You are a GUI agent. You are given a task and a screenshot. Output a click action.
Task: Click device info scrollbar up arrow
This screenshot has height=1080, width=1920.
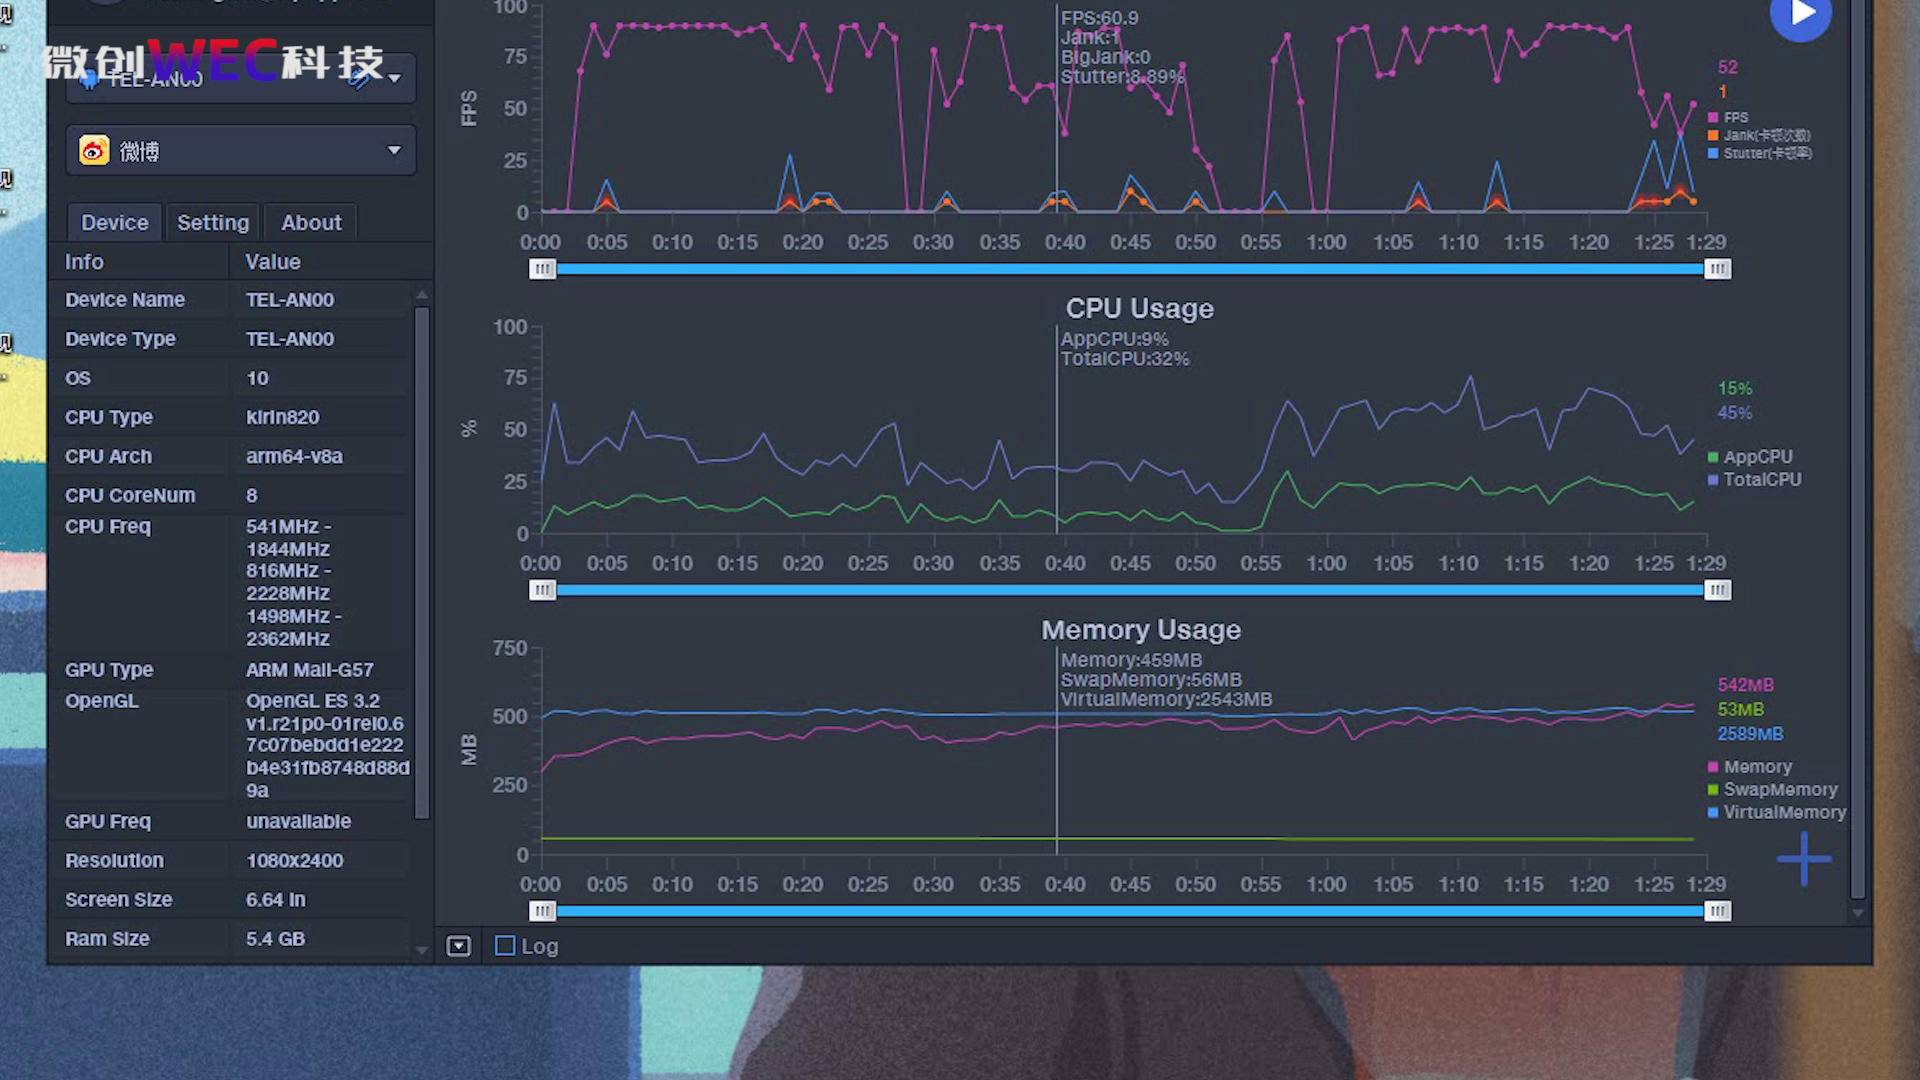coord(422,295)
